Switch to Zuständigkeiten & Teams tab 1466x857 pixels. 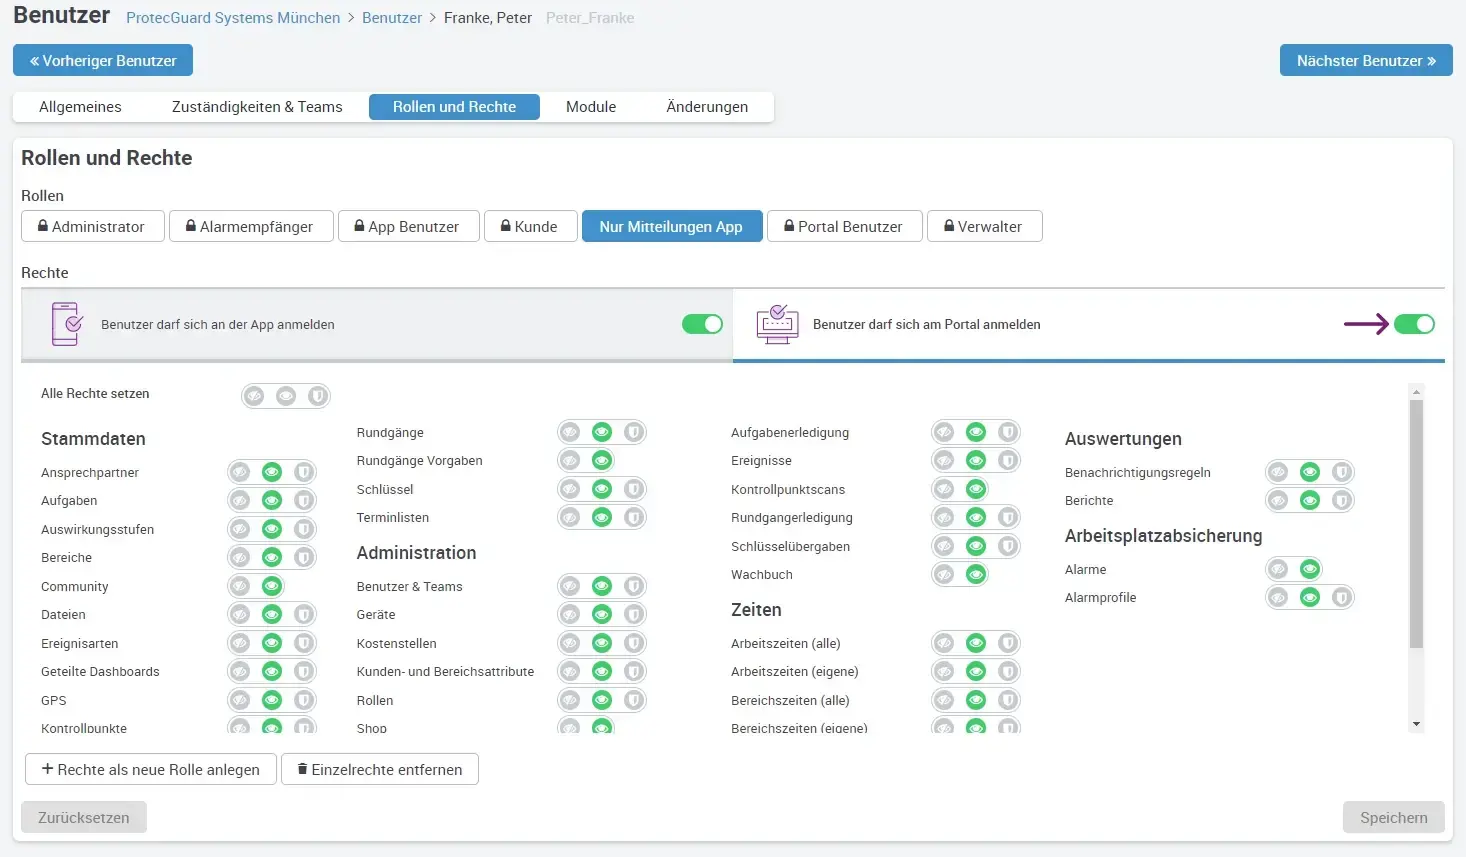point(257,107)
